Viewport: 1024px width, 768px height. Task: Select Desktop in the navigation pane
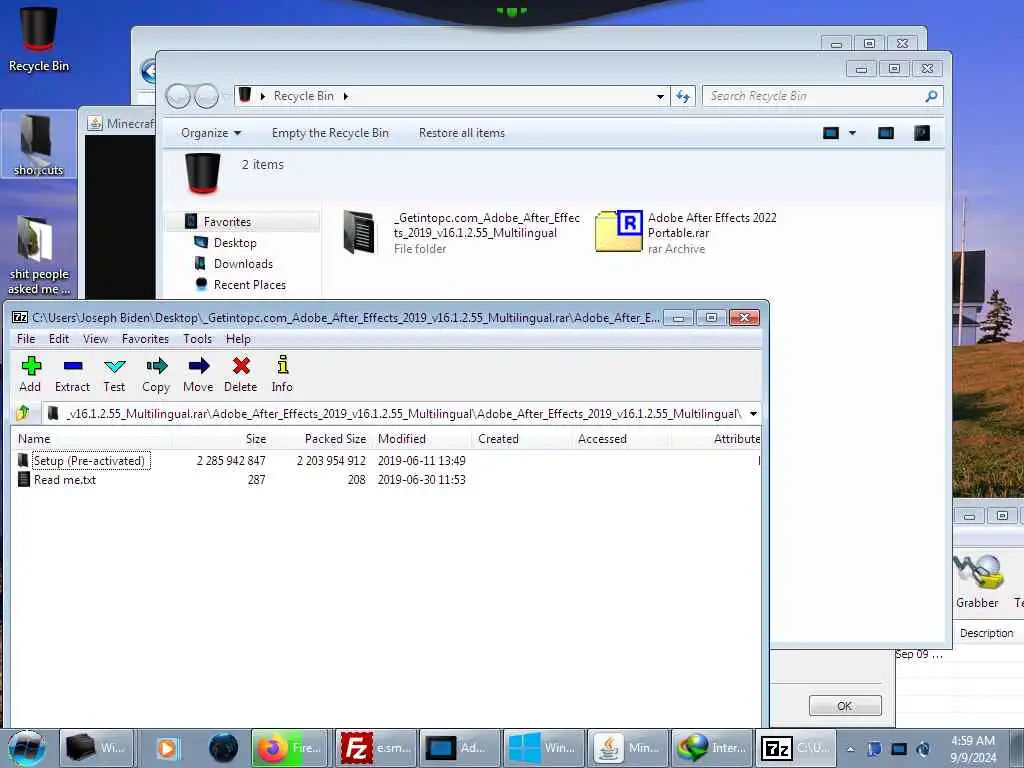234,243
